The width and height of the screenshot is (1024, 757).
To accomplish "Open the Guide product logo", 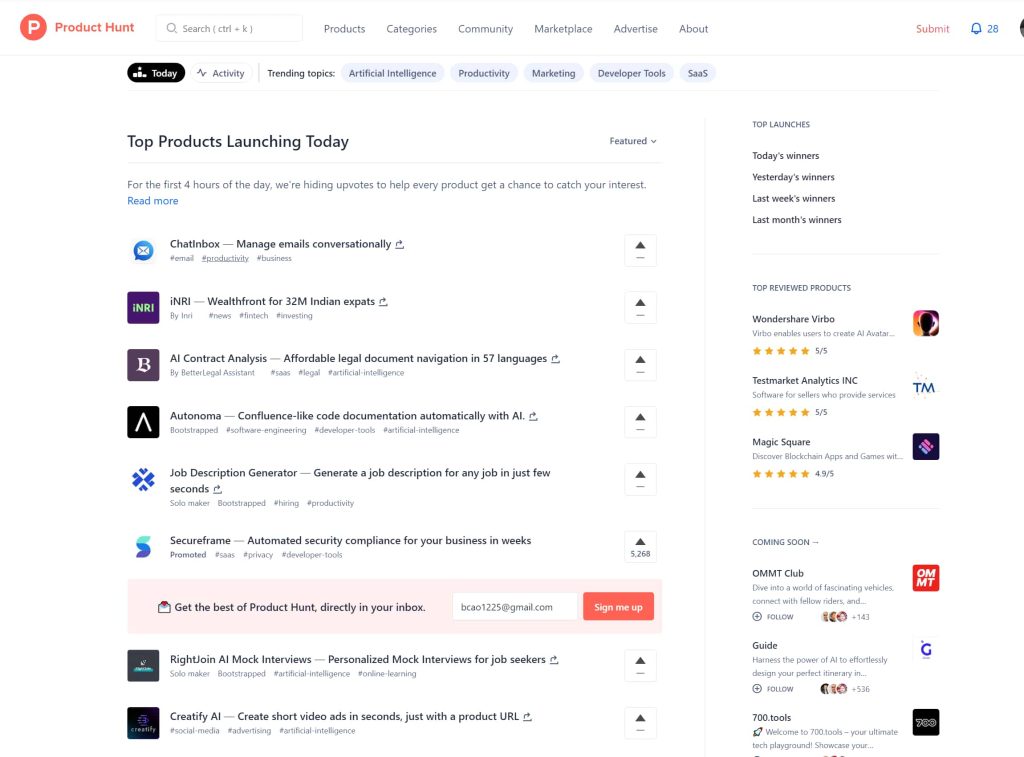I will click(x=925, y=650).
